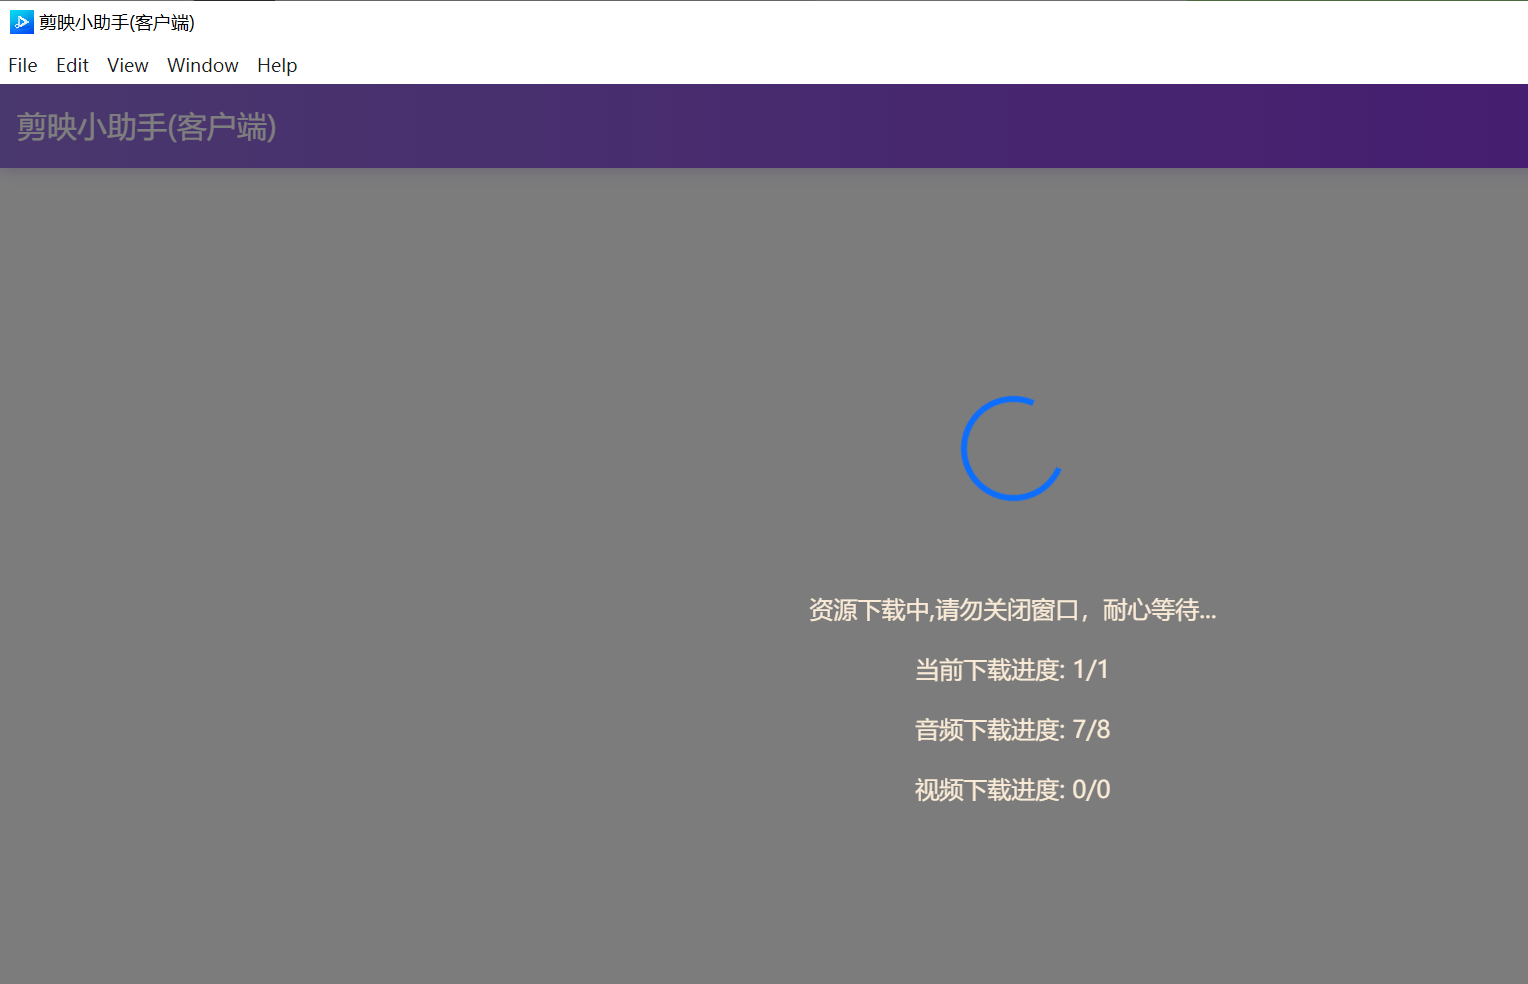Image resolution: width=1528 pixels, height=984 pixels.
Task: Click the text 资源下载中,请勿关闭窗口，耐心等待...
Action: point(1012,610)
